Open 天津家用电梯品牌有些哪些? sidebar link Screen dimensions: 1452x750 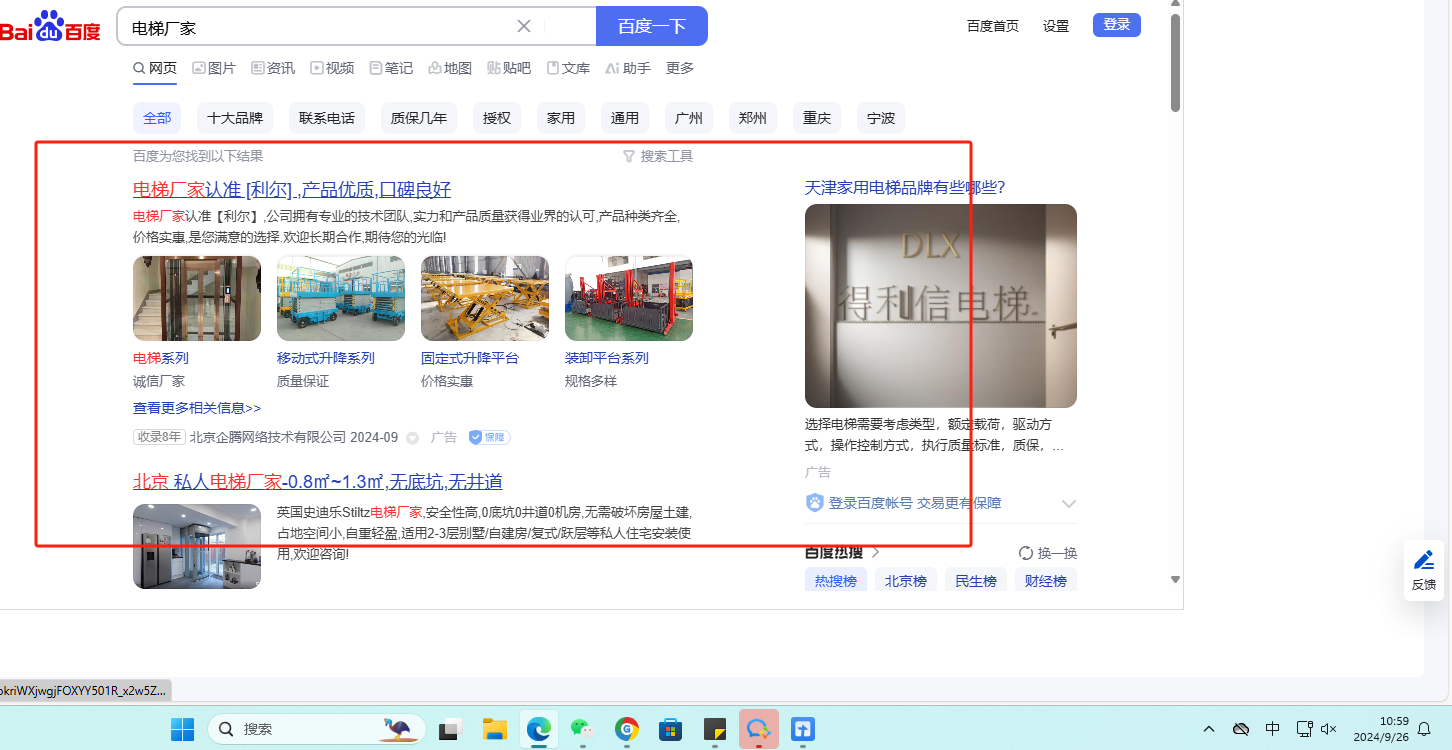905,187
